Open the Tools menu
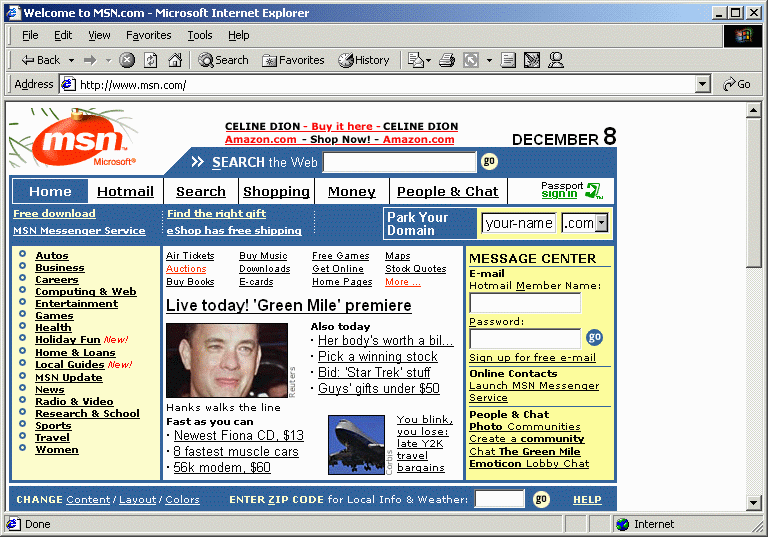768x537 pixels. coord(200,35)
